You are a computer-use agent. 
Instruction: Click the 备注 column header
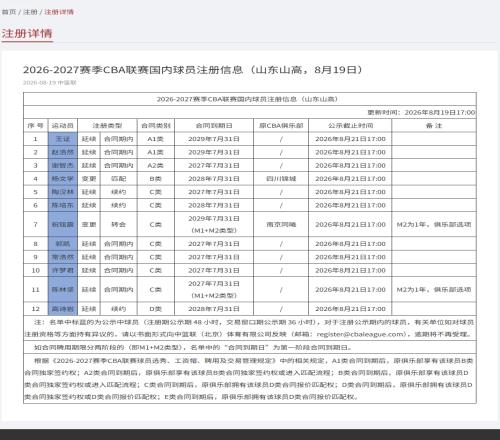434,126
